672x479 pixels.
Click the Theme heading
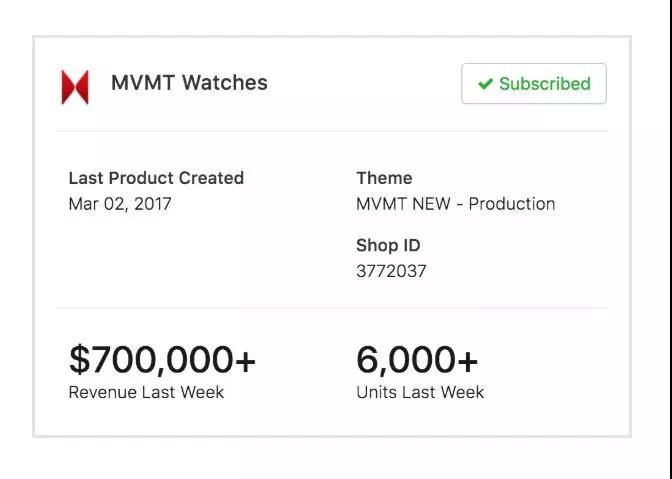click(384, 178)
